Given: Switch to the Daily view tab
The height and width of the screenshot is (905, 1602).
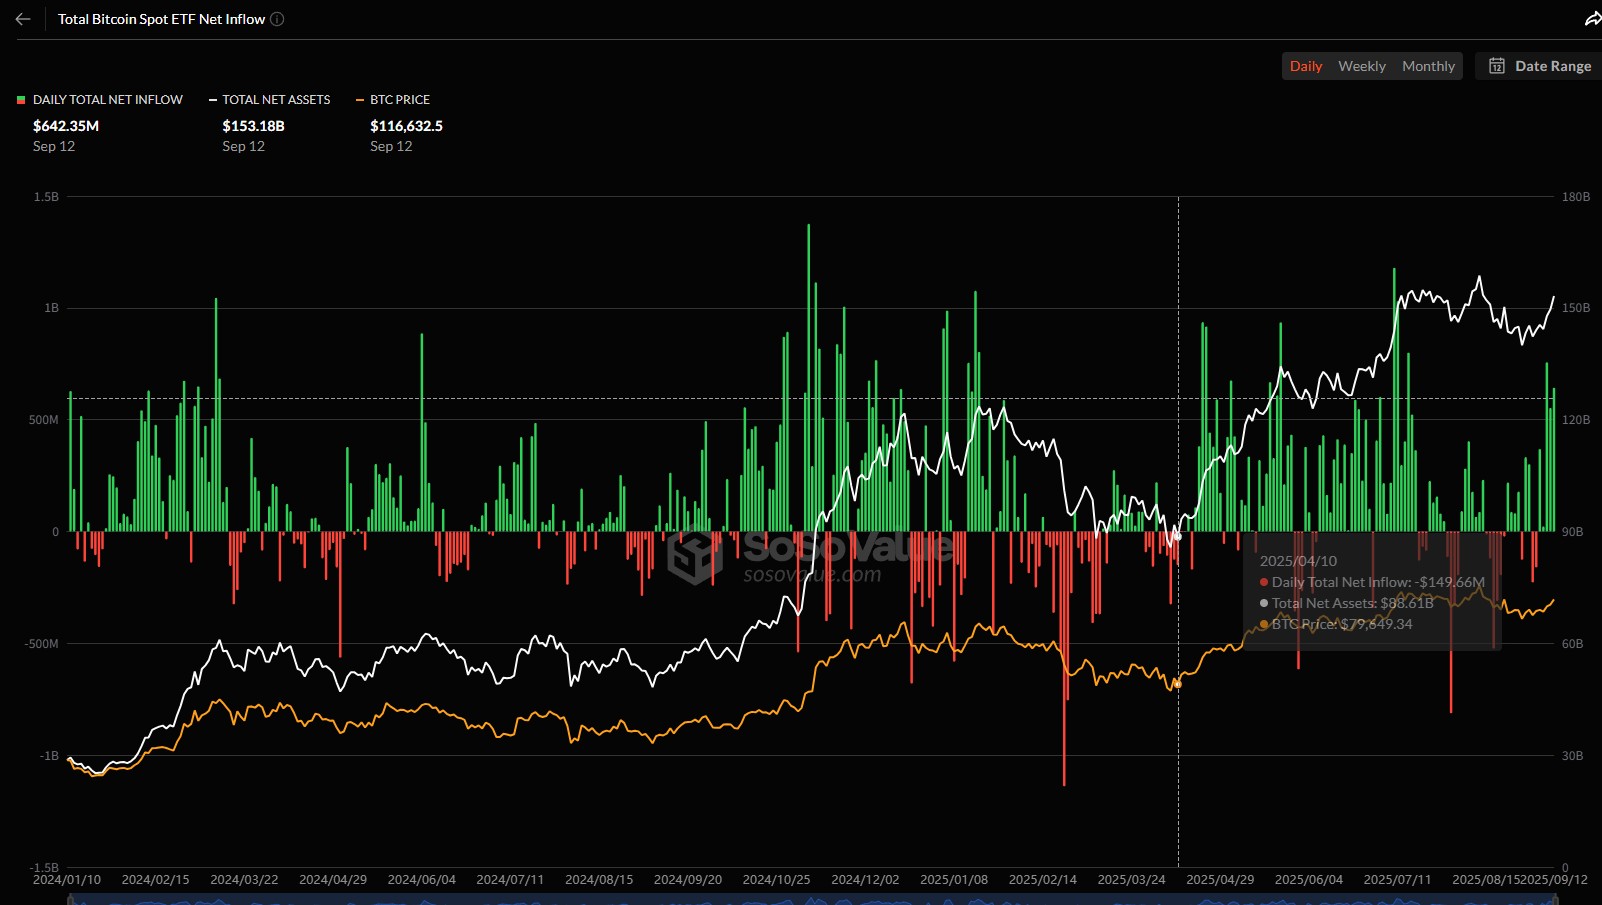Looking at the screenshot, I should (1306, 66).
